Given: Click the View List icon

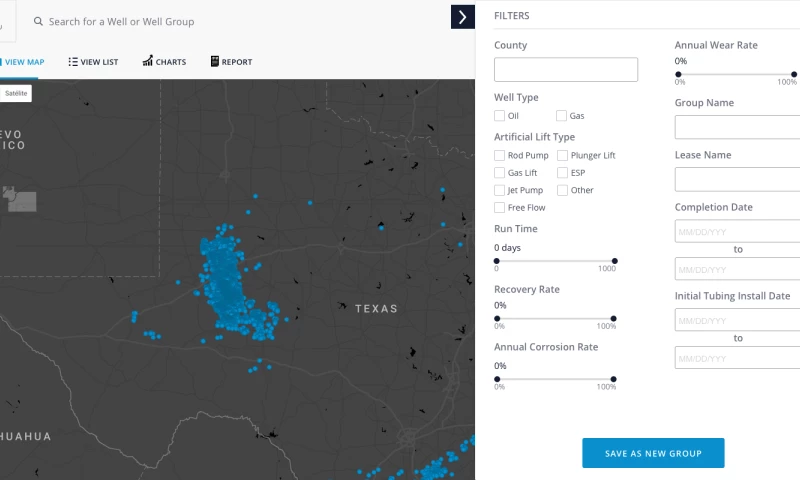Looking at the screenshot, I should (x=73, y=62).
